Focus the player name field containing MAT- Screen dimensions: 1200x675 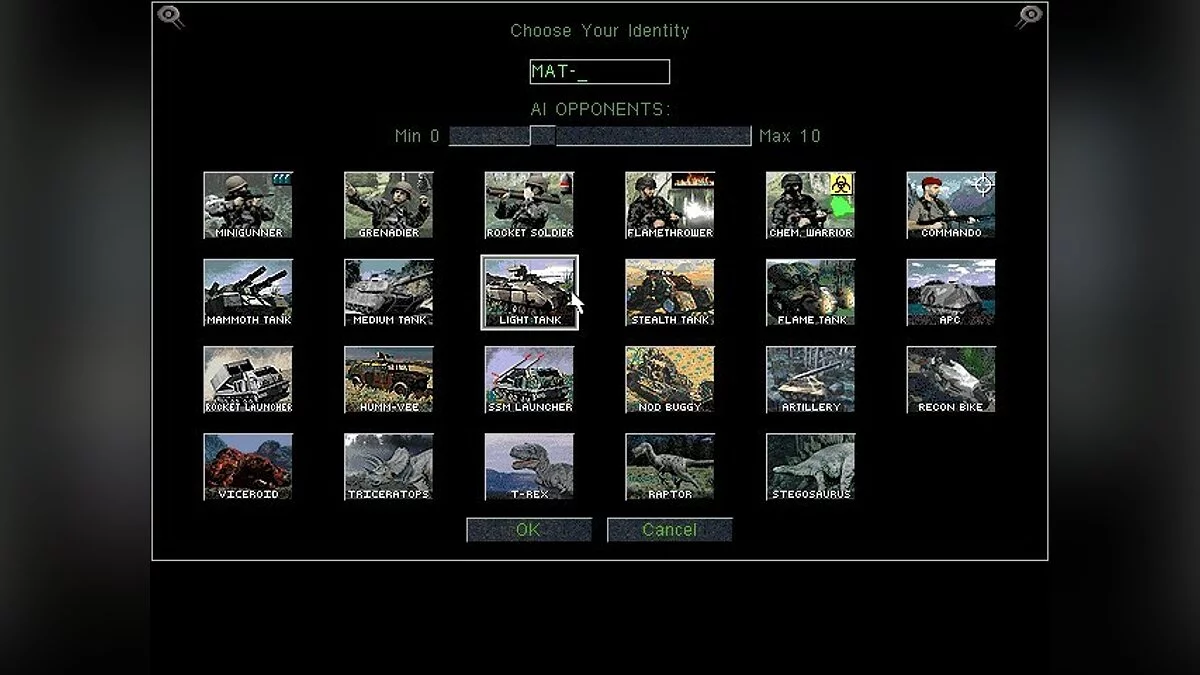(x=600, y=72)
